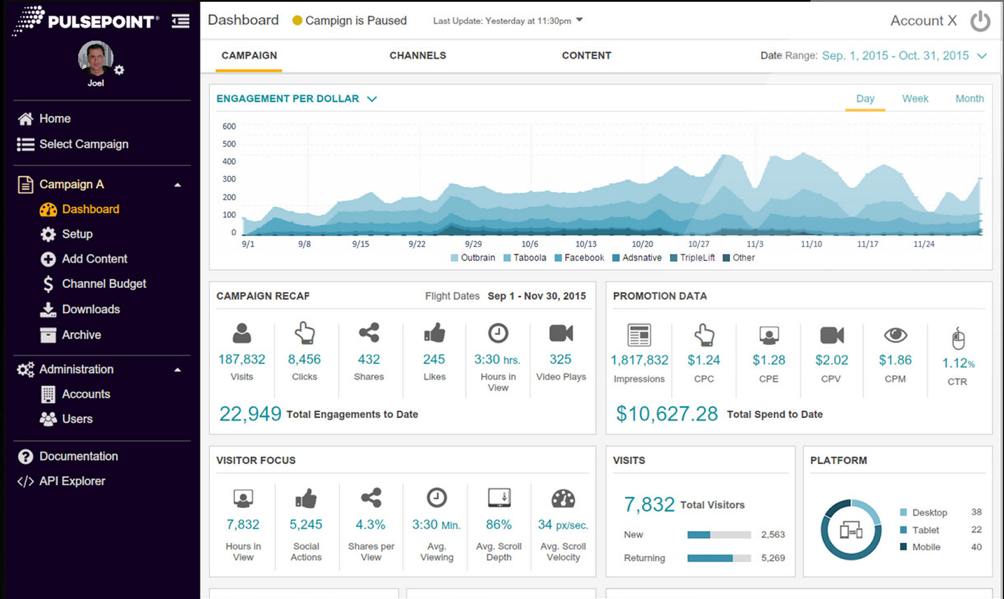
Task: Open the Engagement Per Dollar metric dropdown
Action: point(372,99)
